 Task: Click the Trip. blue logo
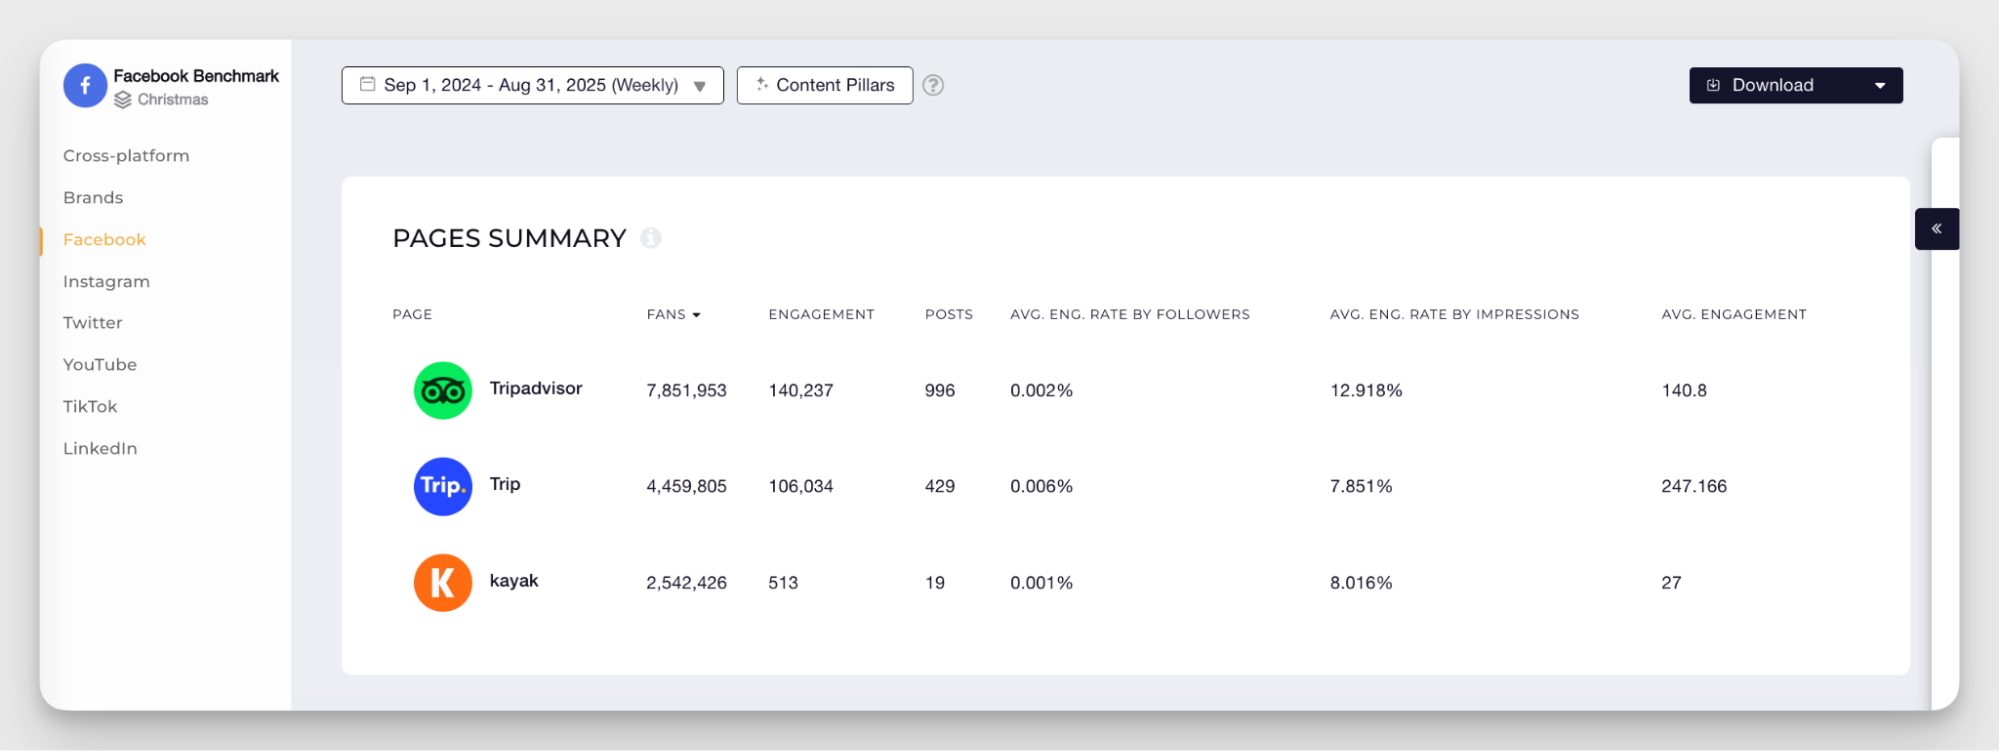(x=442, y=486)
